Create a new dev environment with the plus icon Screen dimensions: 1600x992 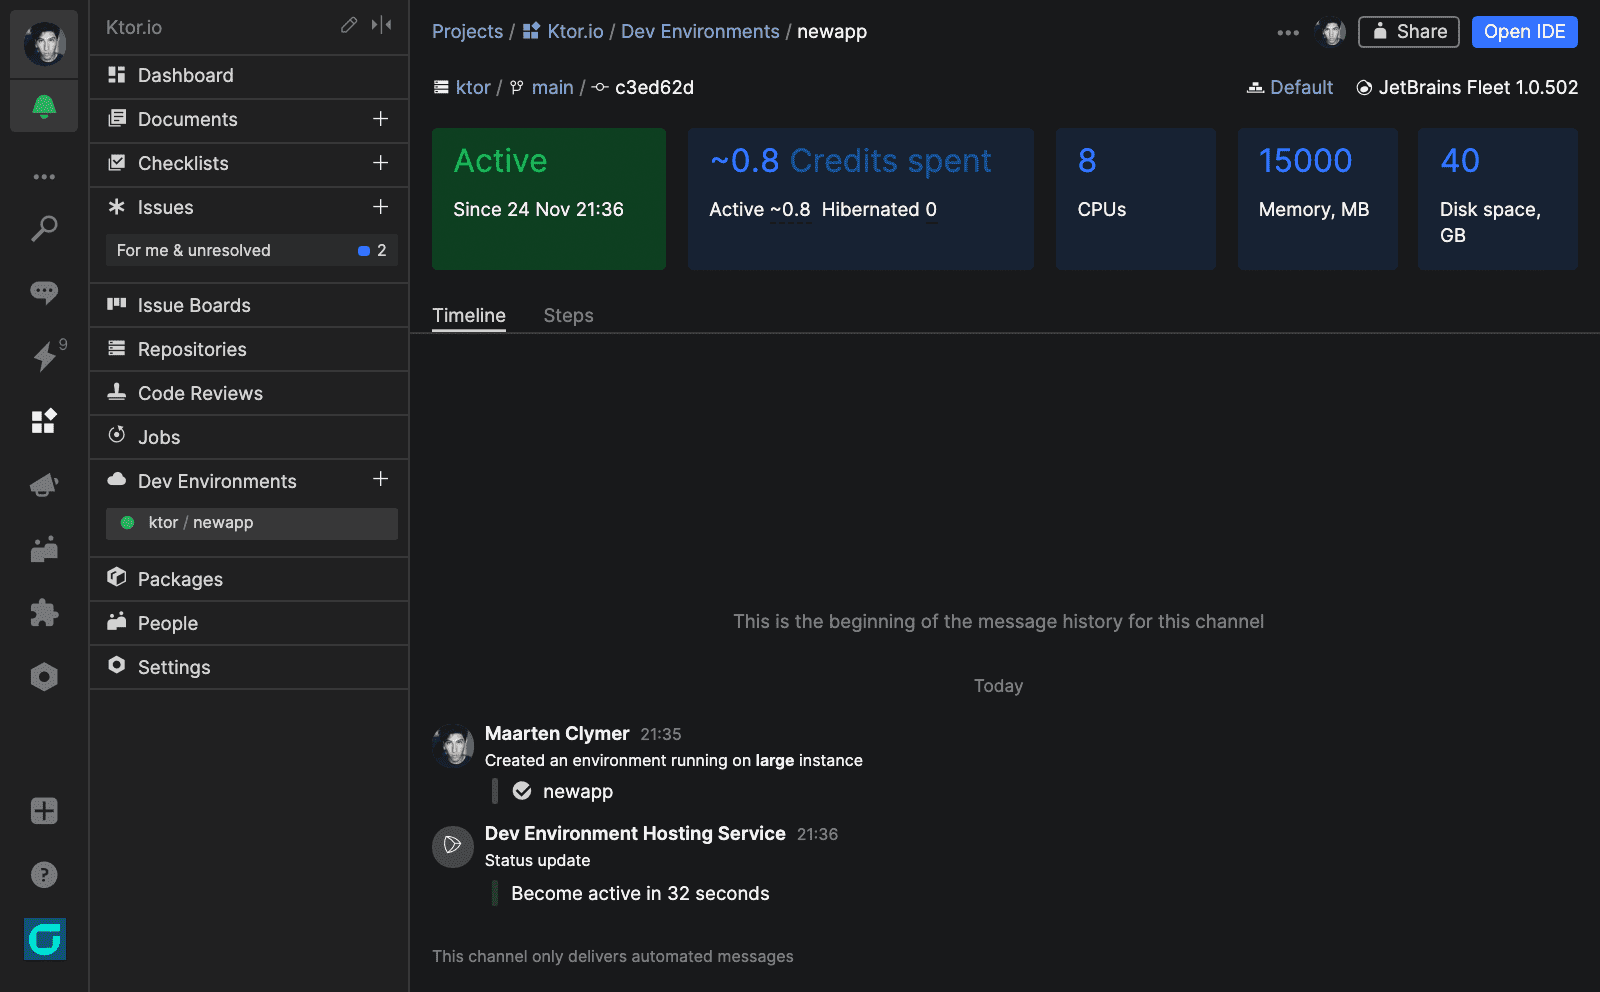point(381,479)
